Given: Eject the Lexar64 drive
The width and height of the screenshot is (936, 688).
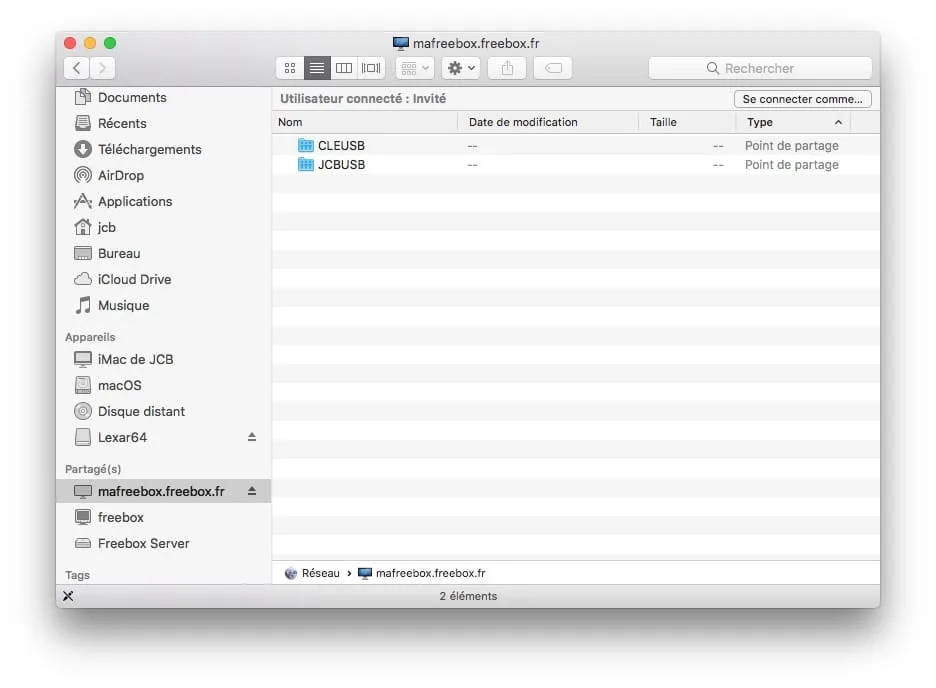Looking at the screenshot, I should 252,437.
